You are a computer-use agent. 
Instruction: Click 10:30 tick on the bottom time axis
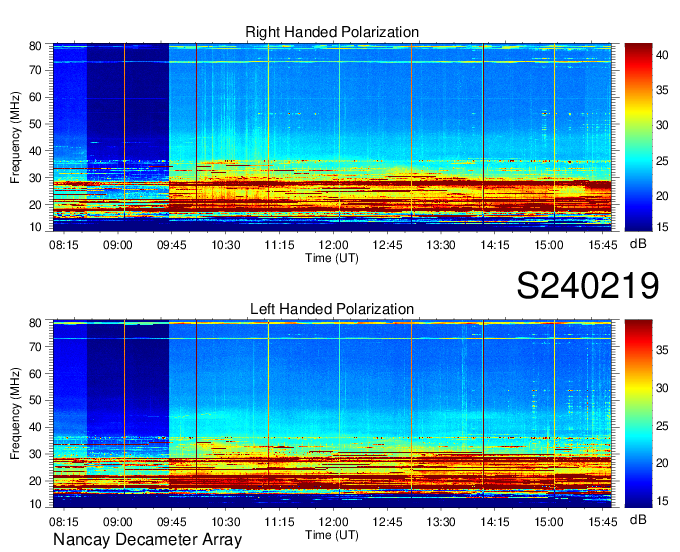(226, 521)
